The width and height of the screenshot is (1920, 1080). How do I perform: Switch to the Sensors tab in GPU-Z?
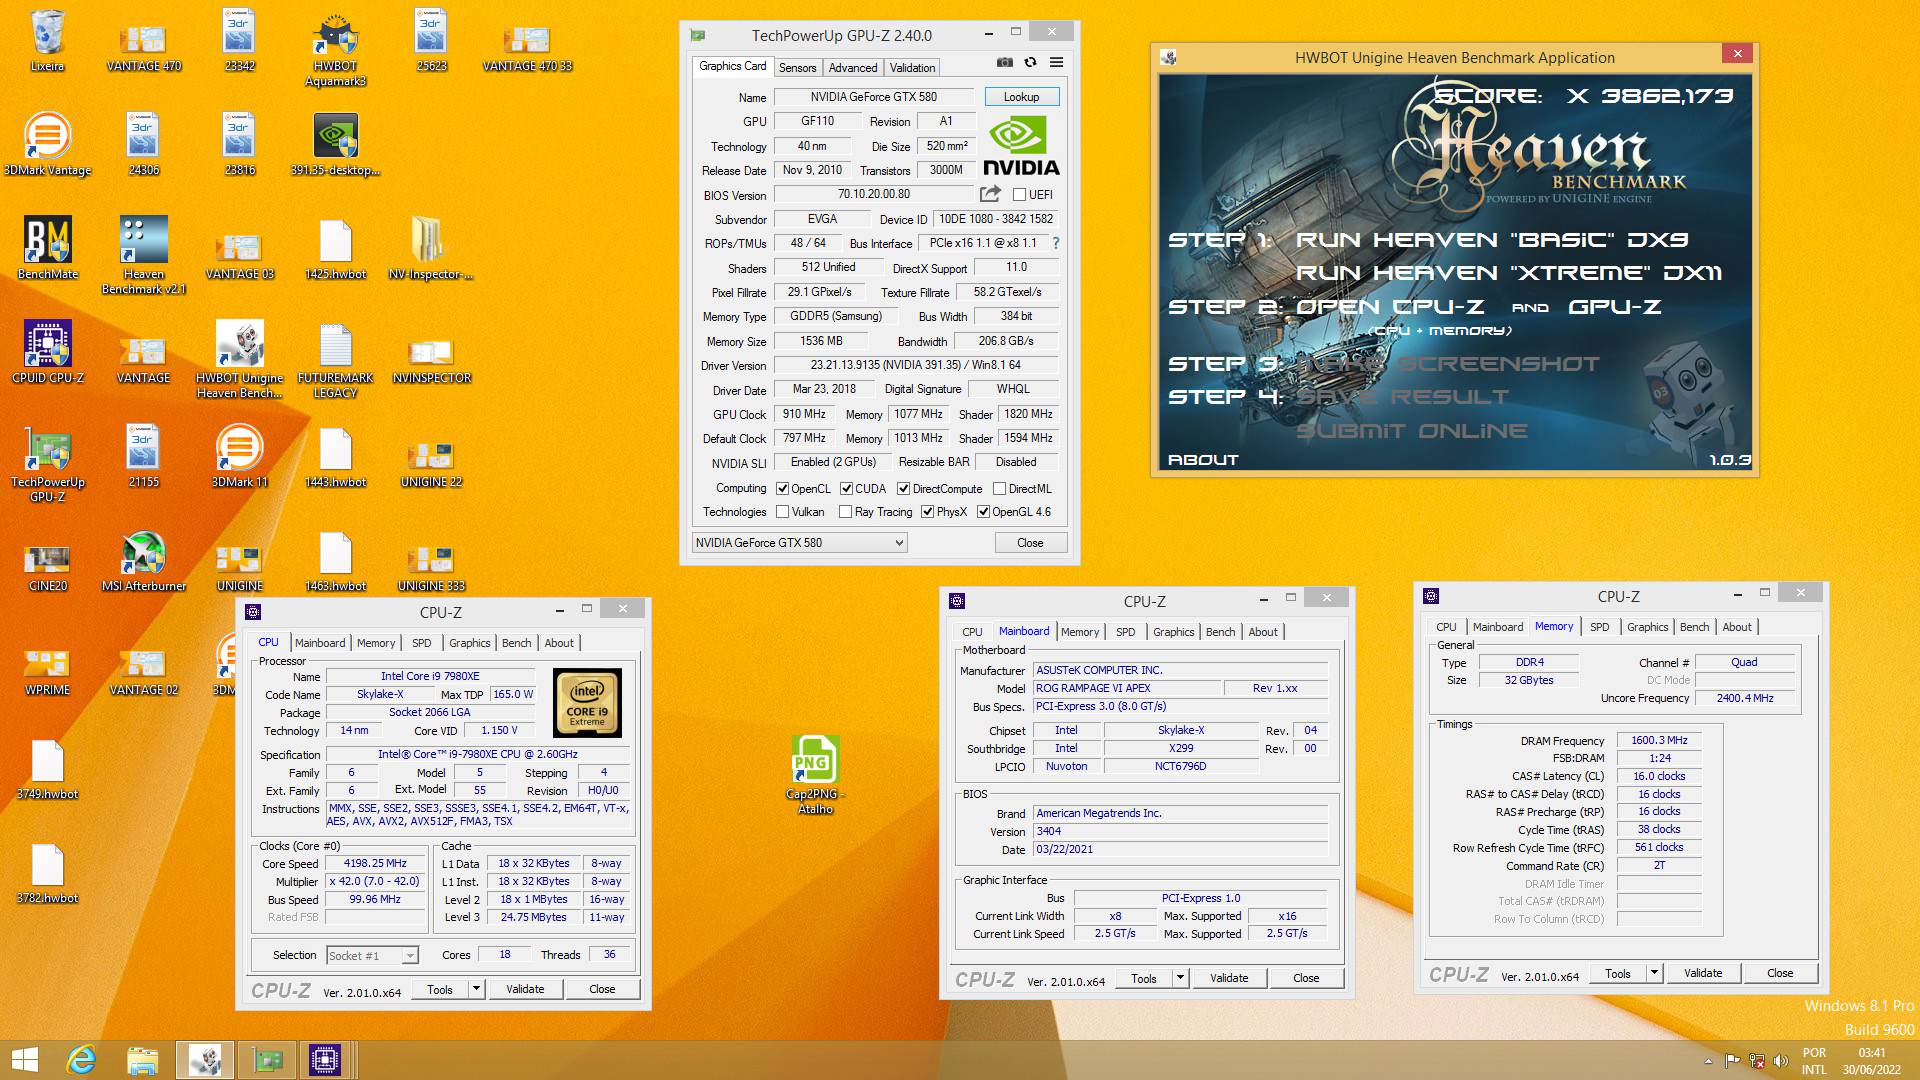pyautogui.click(x=797, y=67)
